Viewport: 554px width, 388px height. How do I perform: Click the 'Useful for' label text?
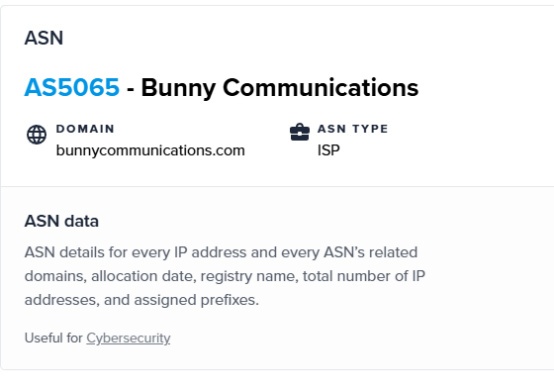(53, 338)
